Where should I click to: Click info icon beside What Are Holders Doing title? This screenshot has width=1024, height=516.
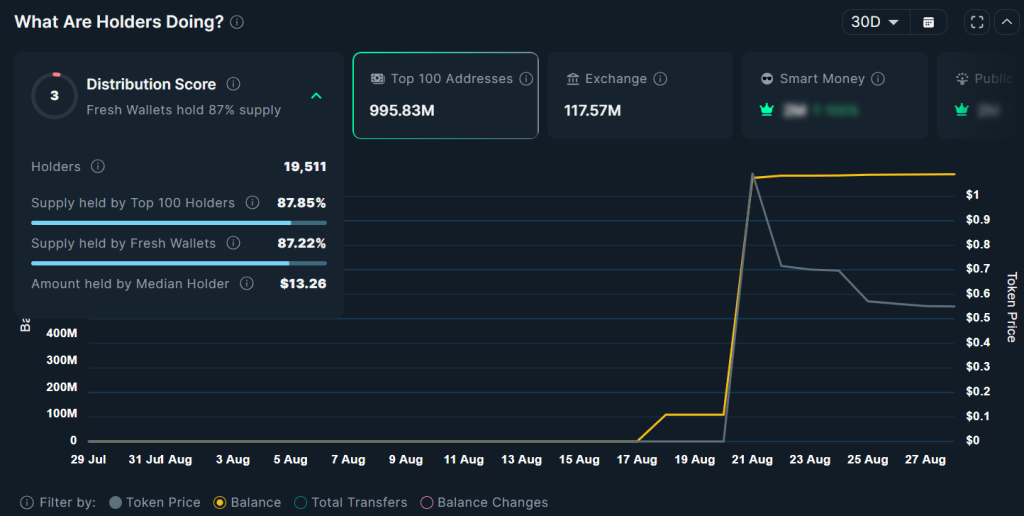(236, 22)
